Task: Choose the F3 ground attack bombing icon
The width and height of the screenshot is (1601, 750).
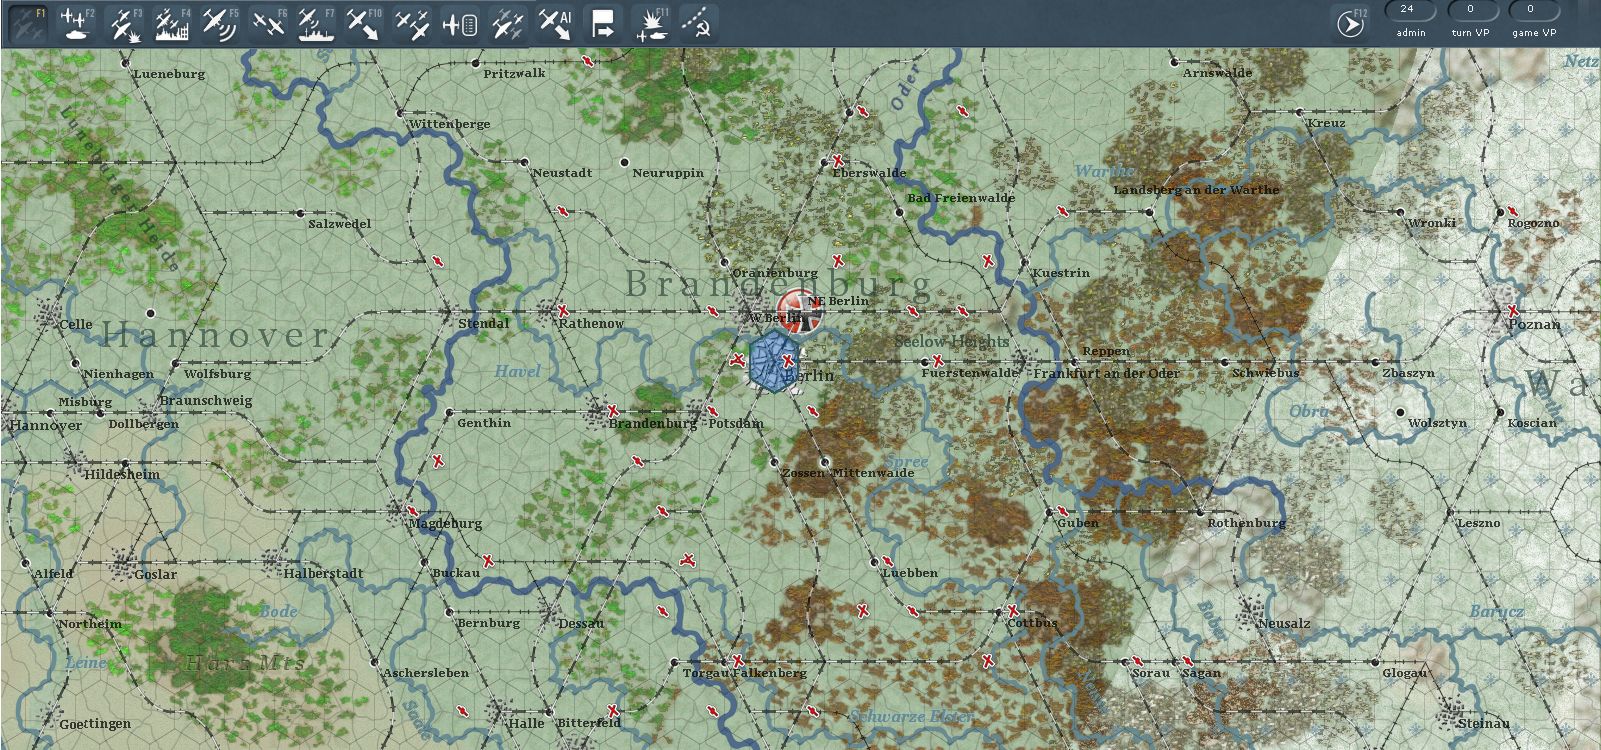Action: pyautogui.click(x=124, y=23)
